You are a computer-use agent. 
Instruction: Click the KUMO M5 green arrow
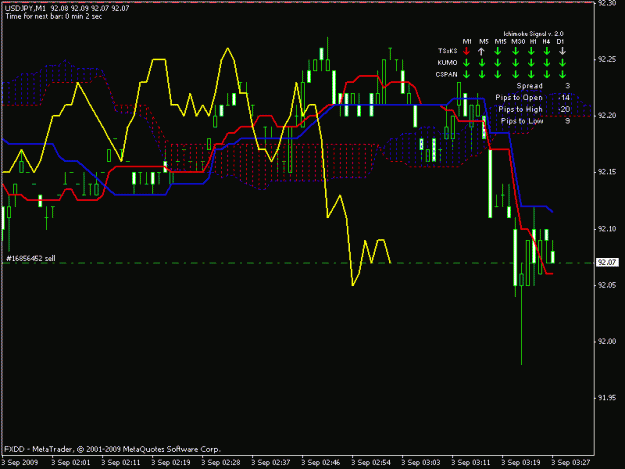[x=482, y=63]
